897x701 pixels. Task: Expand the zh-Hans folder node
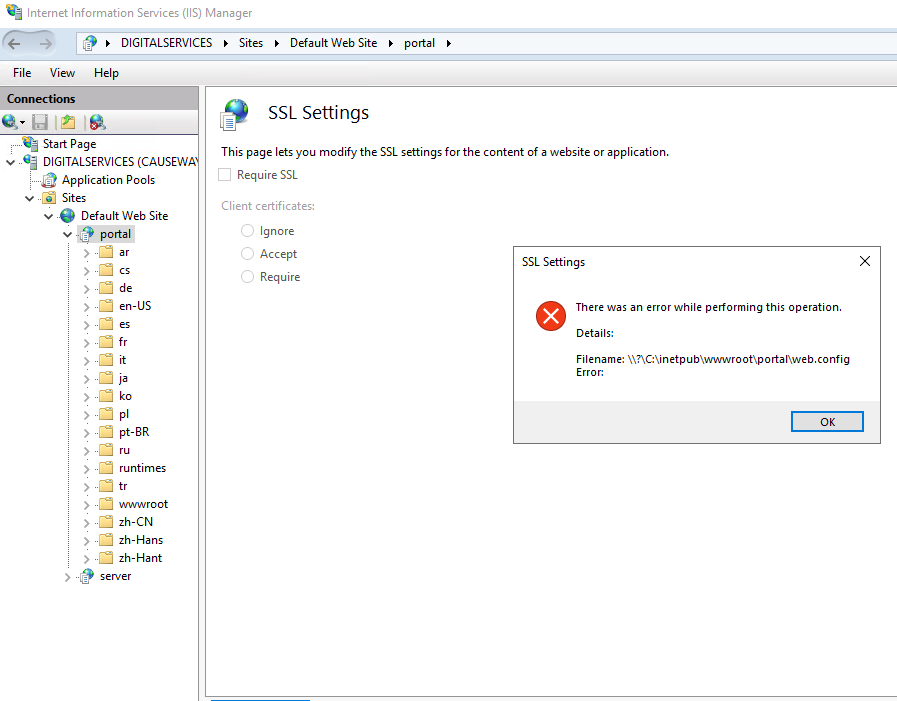click(86, 541)
